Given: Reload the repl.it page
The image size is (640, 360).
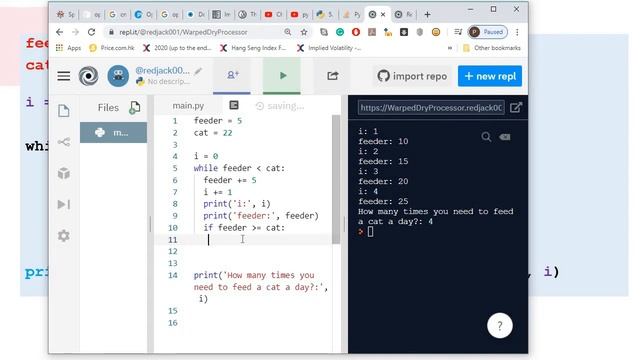Looking at the screenshot, I should [91, 32].
